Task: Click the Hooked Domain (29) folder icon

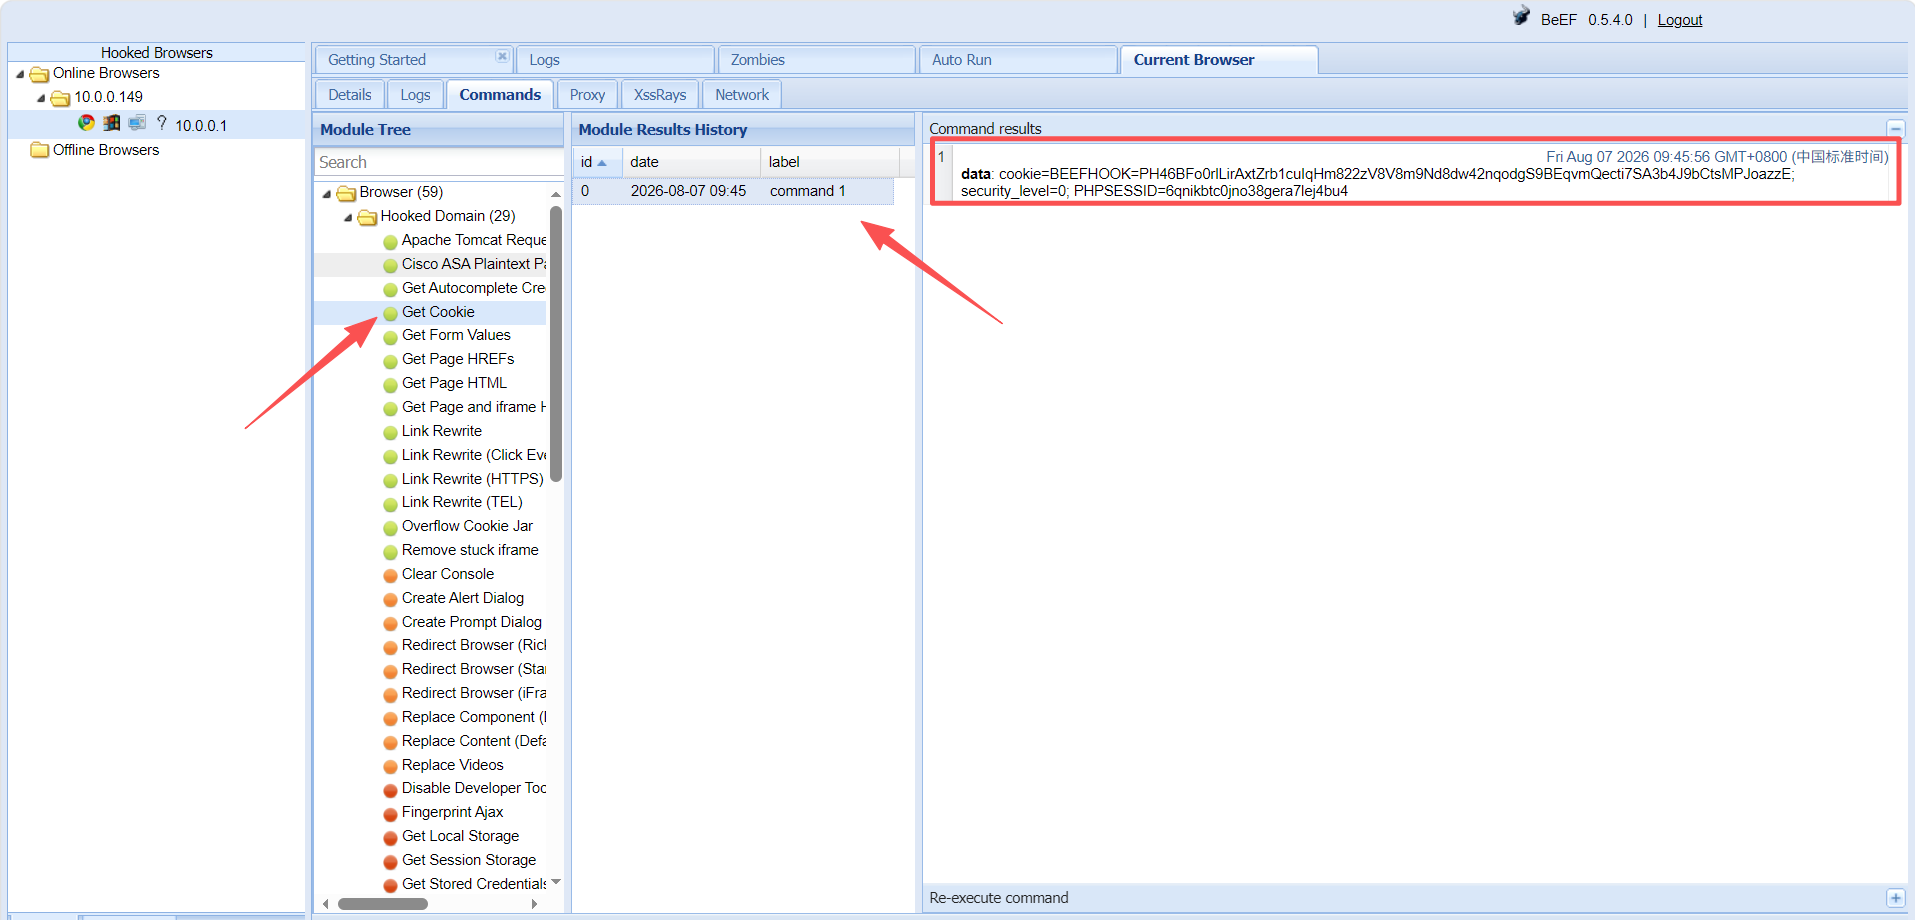Action: click(368, 217)
